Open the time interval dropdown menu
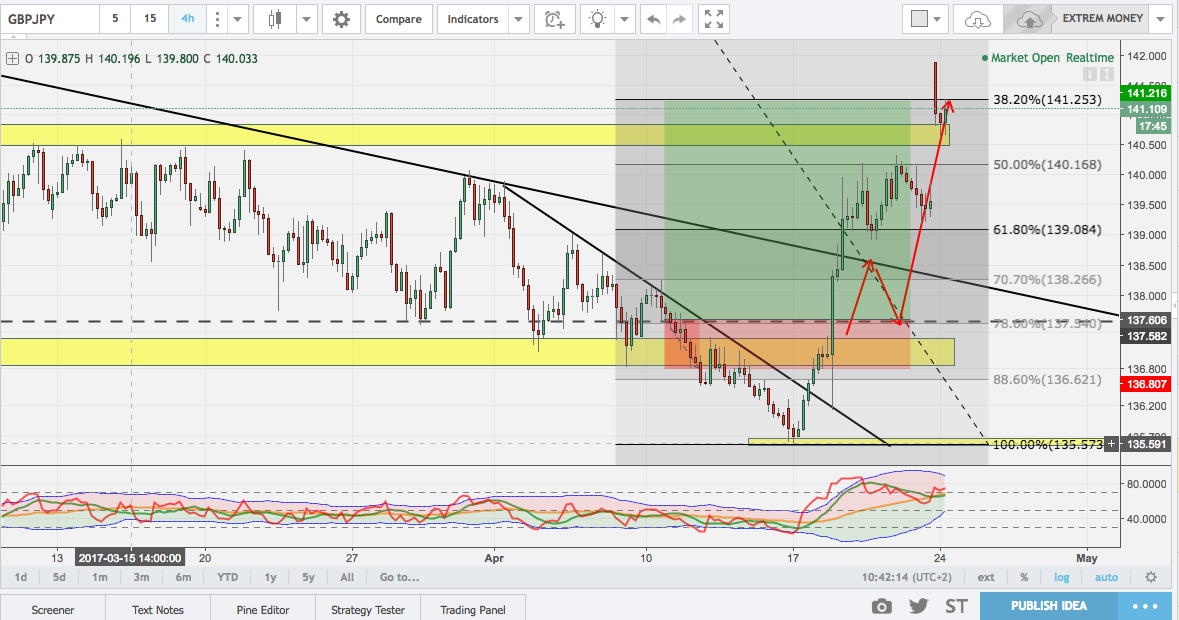The width and height of the screenshot is (1179, 620). 237,19
